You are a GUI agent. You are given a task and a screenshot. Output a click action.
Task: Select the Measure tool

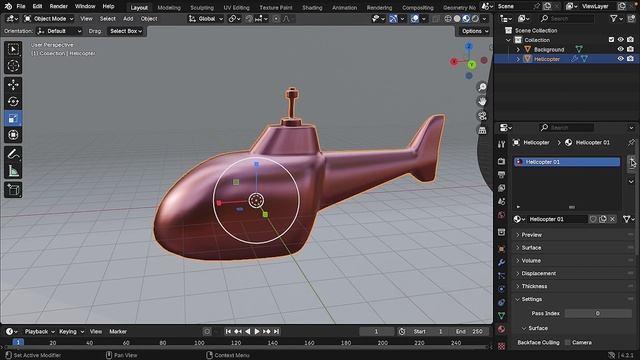pyautogui.click(x=13, y=171)
